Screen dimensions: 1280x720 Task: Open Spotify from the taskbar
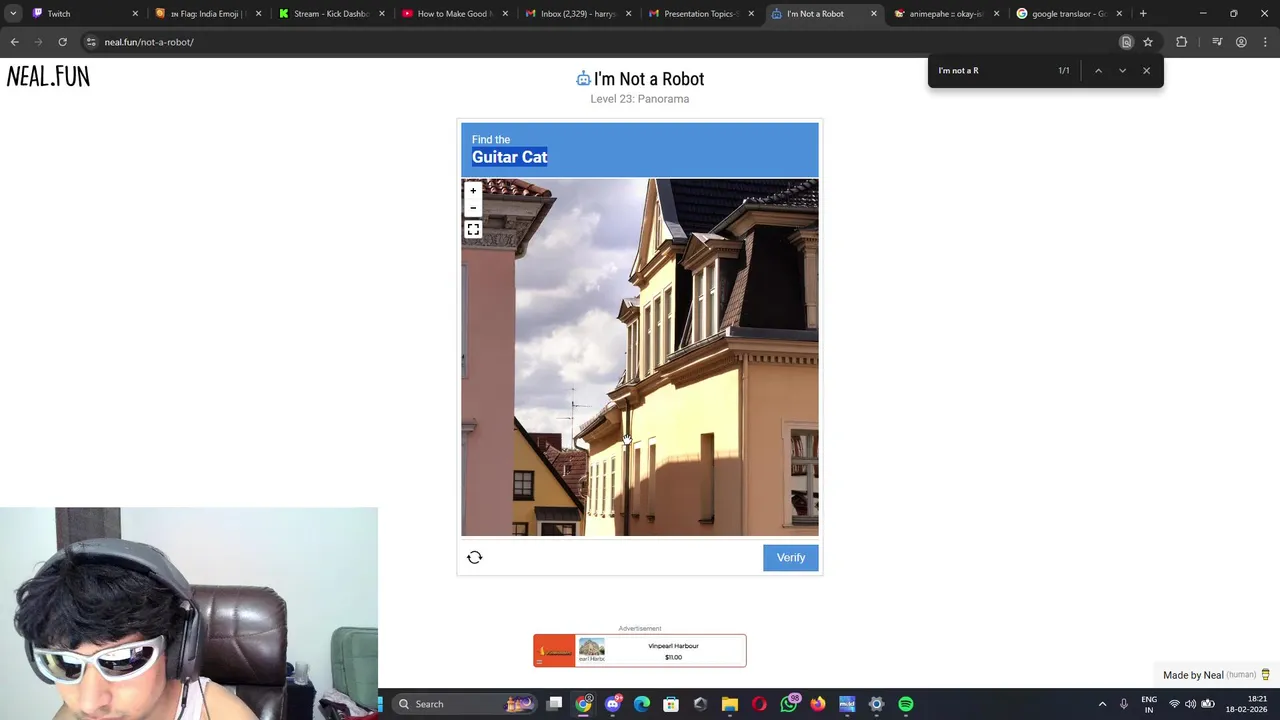coord(906,704)
